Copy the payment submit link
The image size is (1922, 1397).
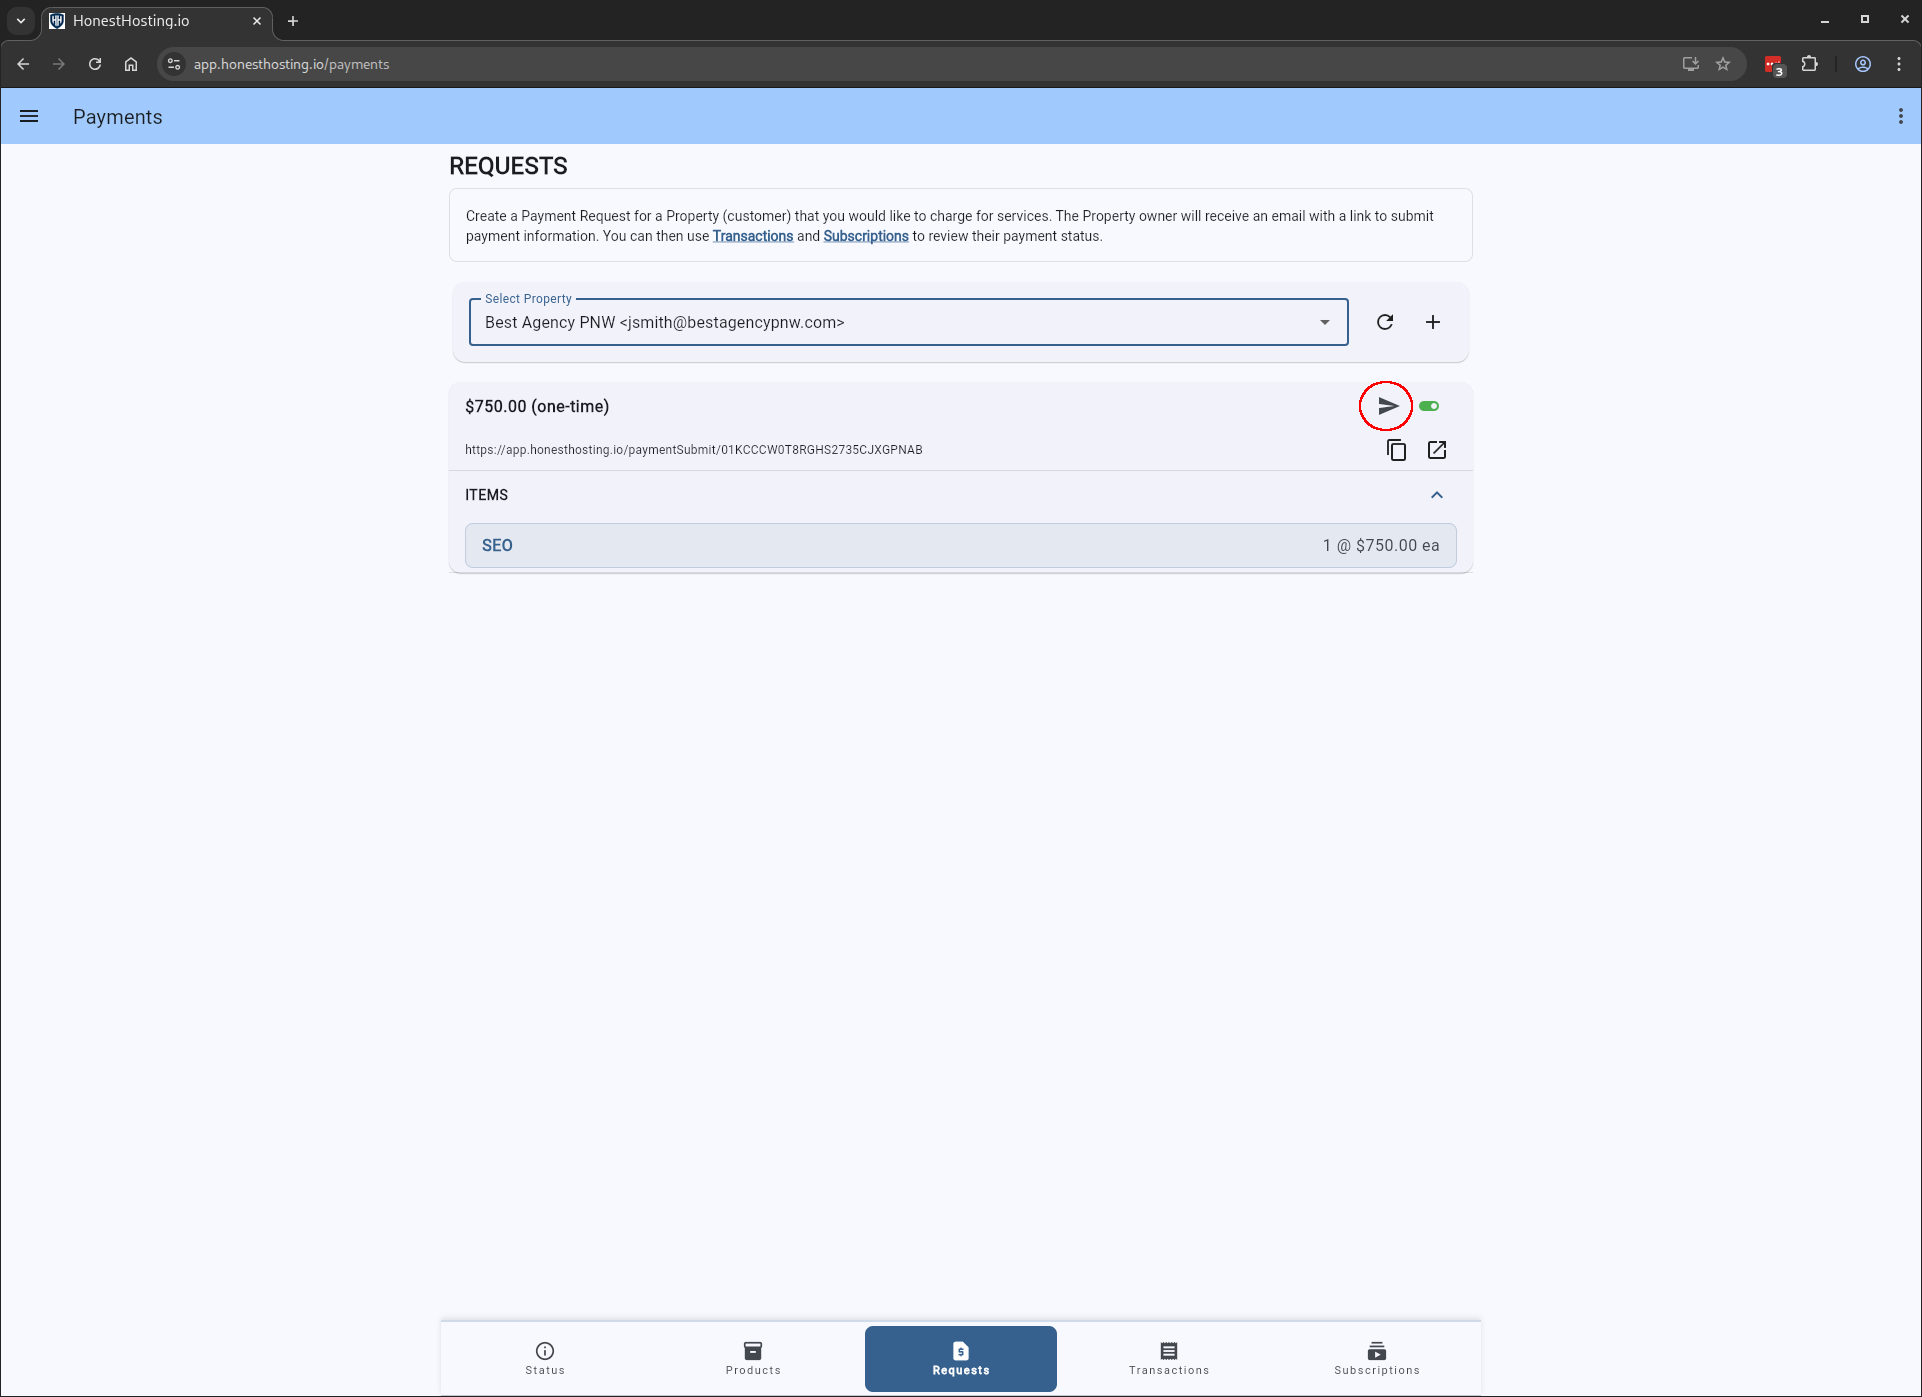click(1396, 450)
